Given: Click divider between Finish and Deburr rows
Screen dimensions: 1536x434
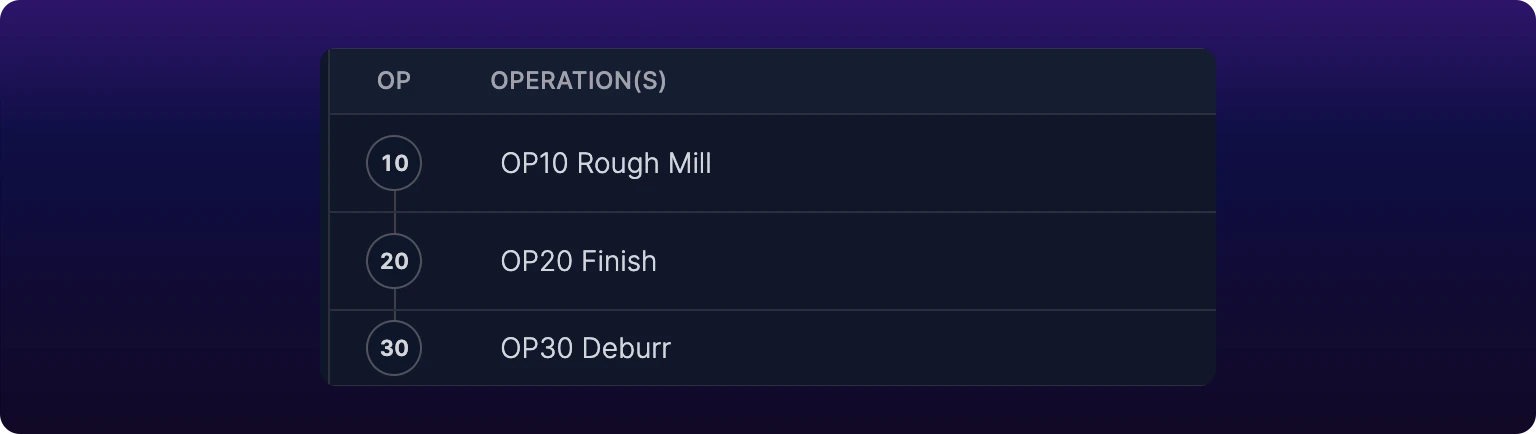Looking at the screenshot, I should (772, 310).
